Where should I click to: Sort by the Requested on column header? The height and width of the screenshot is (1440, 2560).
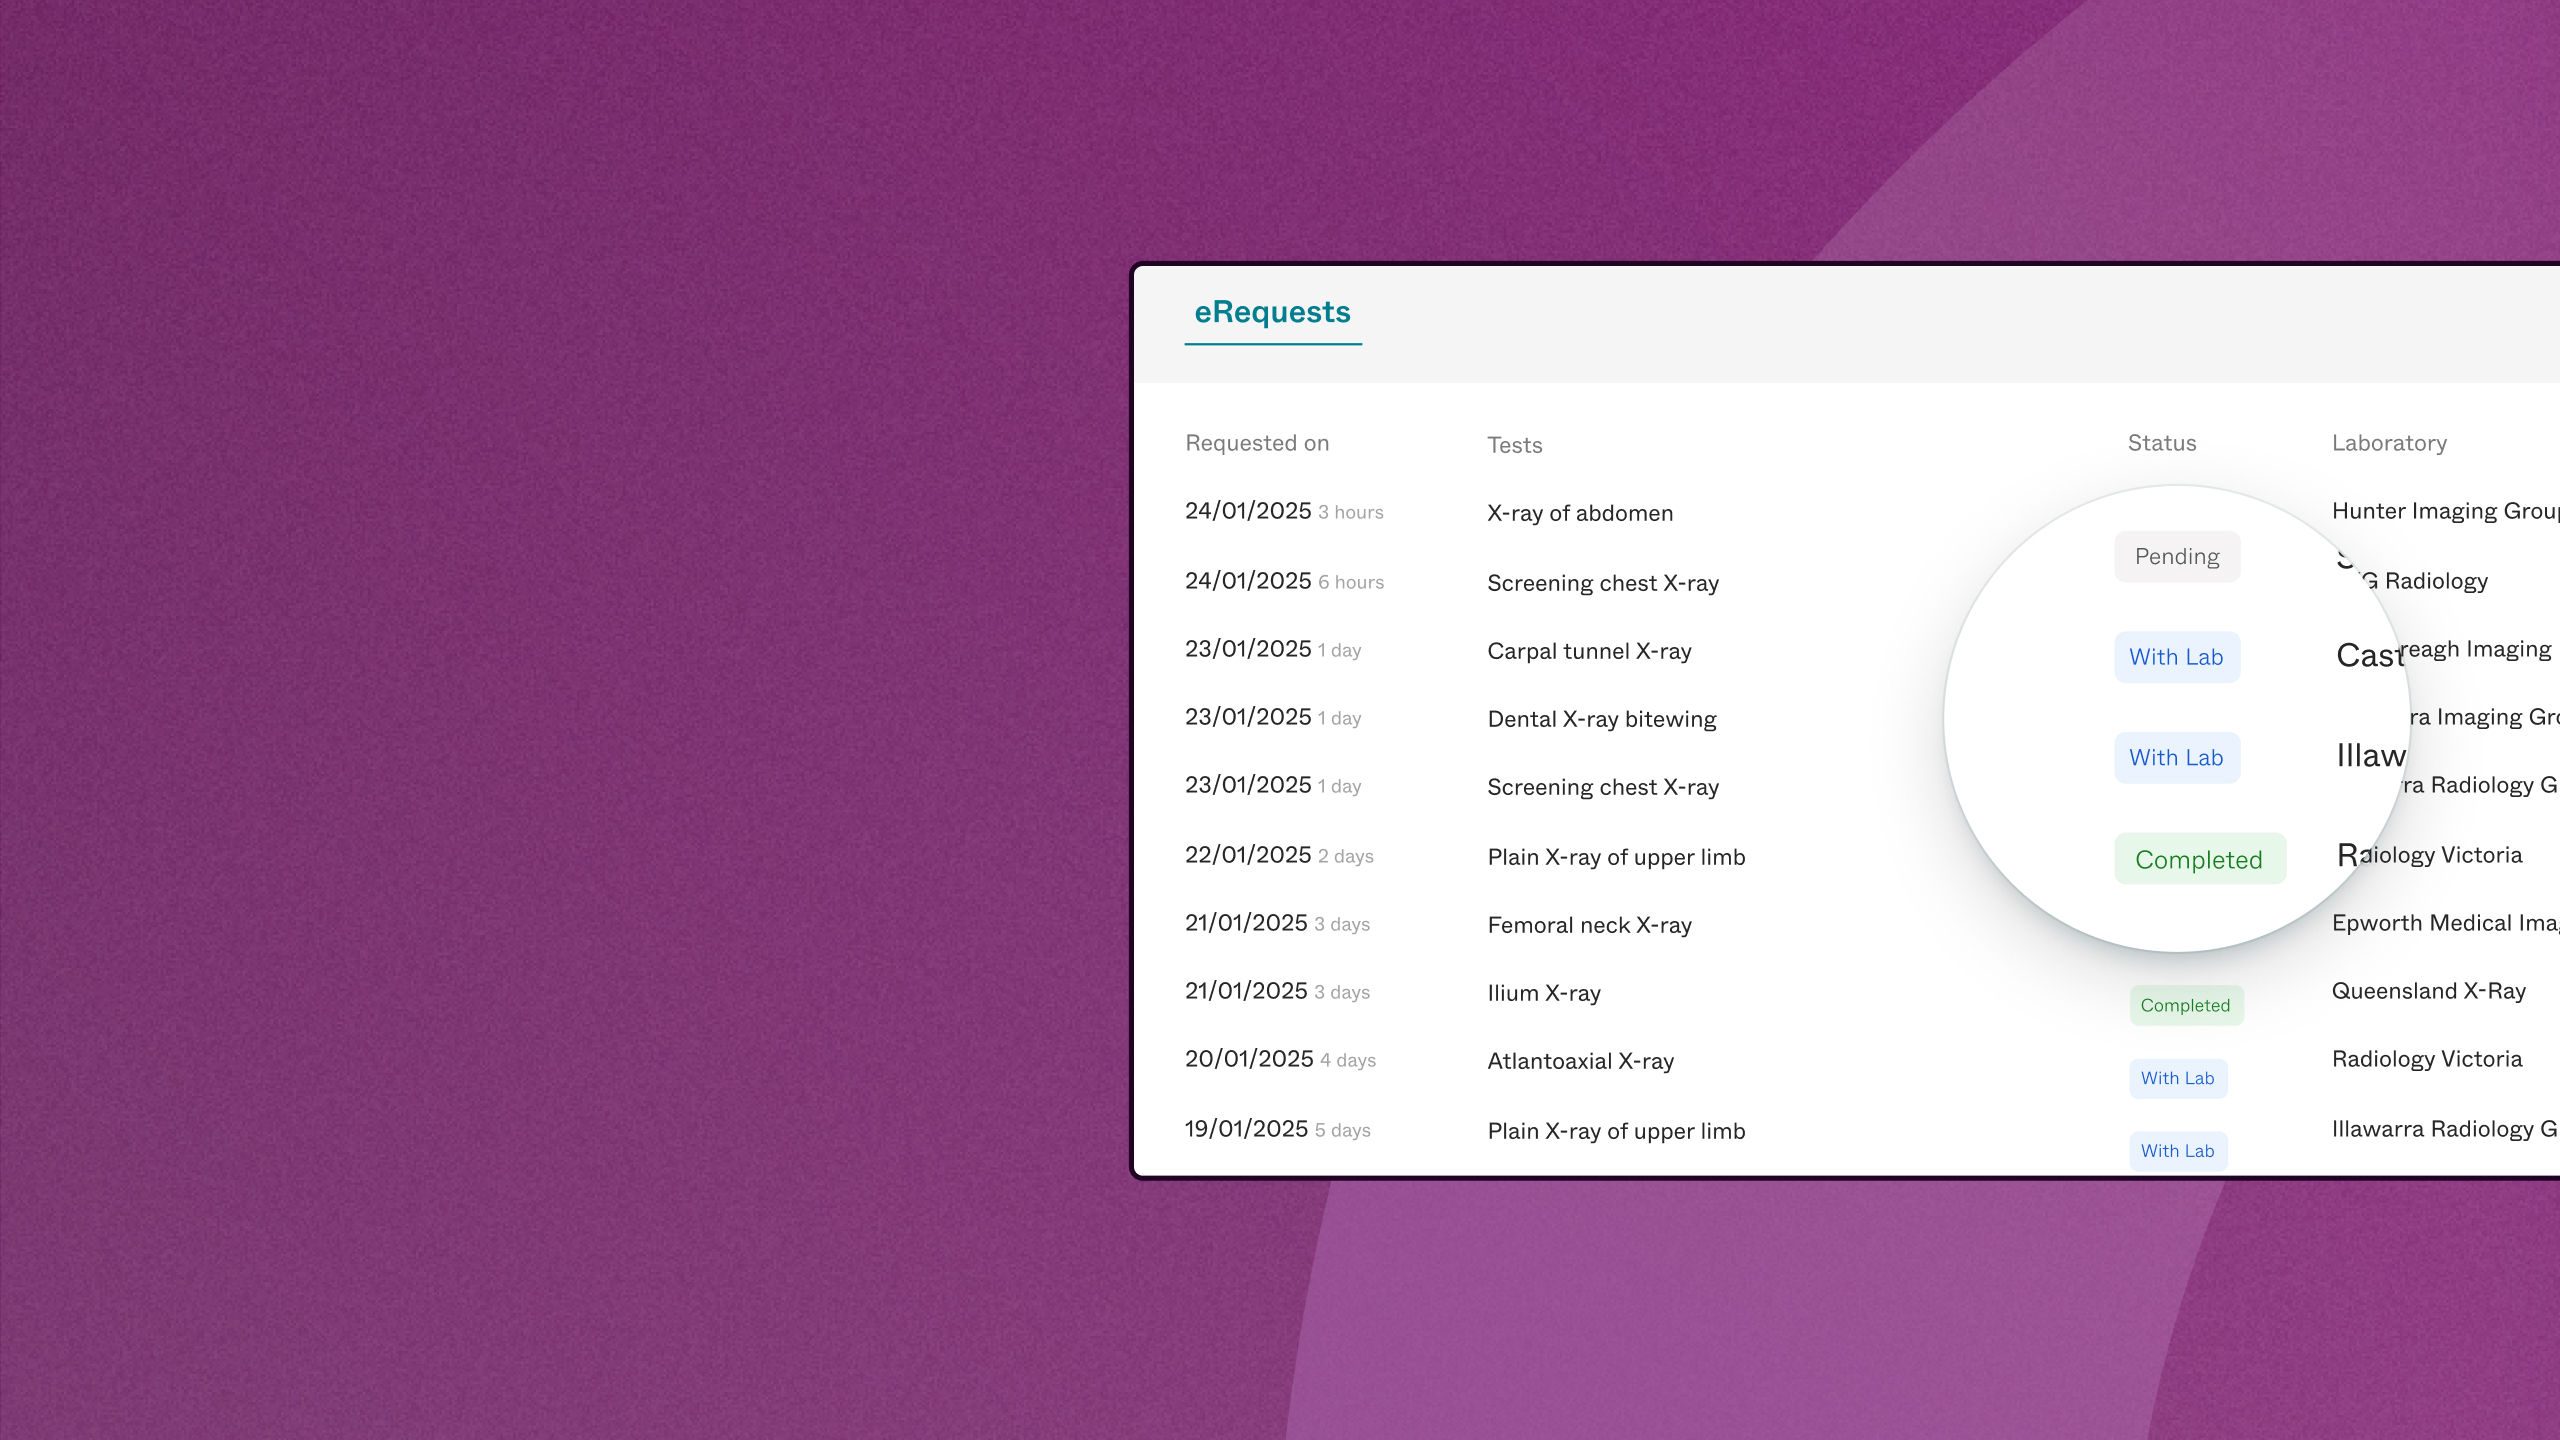[1257, 442]
